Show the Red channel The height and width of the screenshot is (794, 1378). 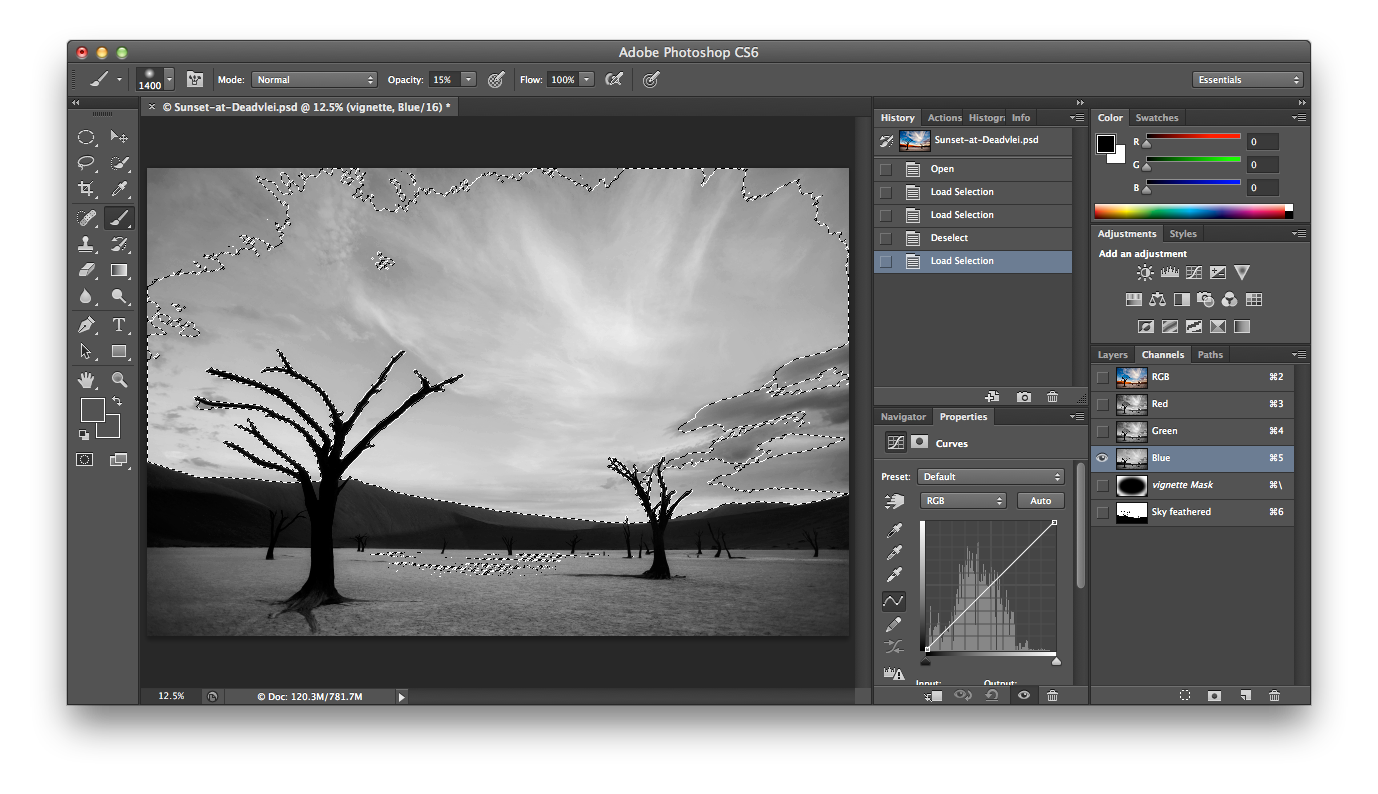(1102, 404)
